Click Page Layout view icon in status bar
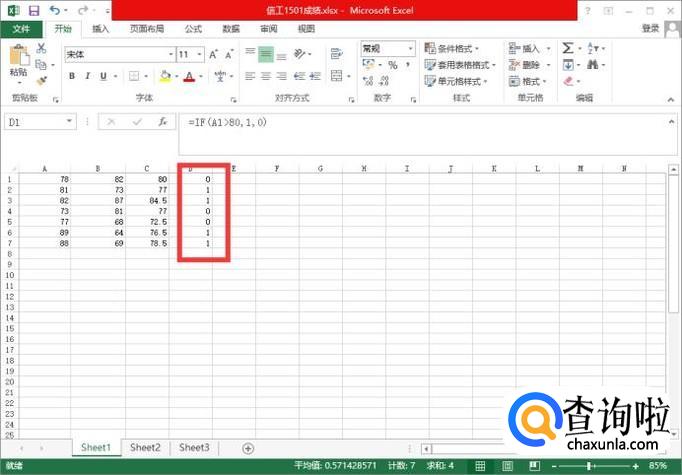This screenshot has height=475, width=682. click(x=507, y=466)
